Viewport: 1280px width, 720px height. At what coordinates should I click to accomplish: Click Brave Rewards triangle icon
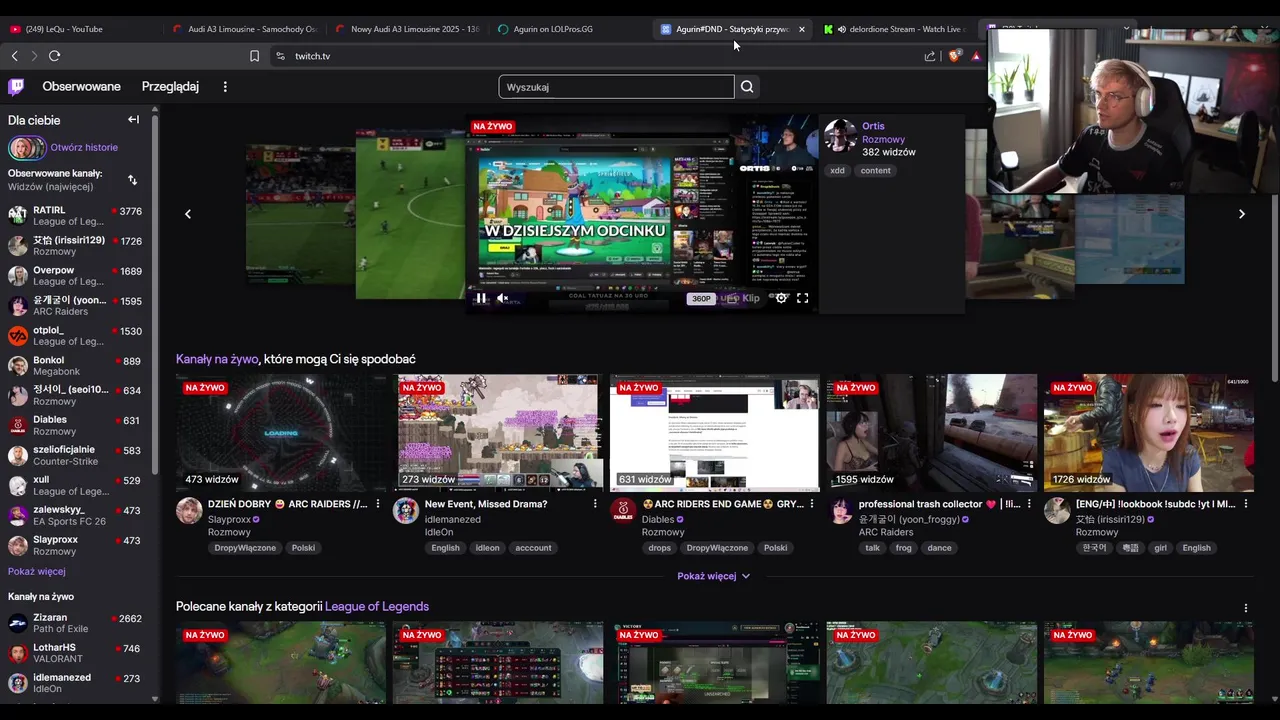(976, 56)
